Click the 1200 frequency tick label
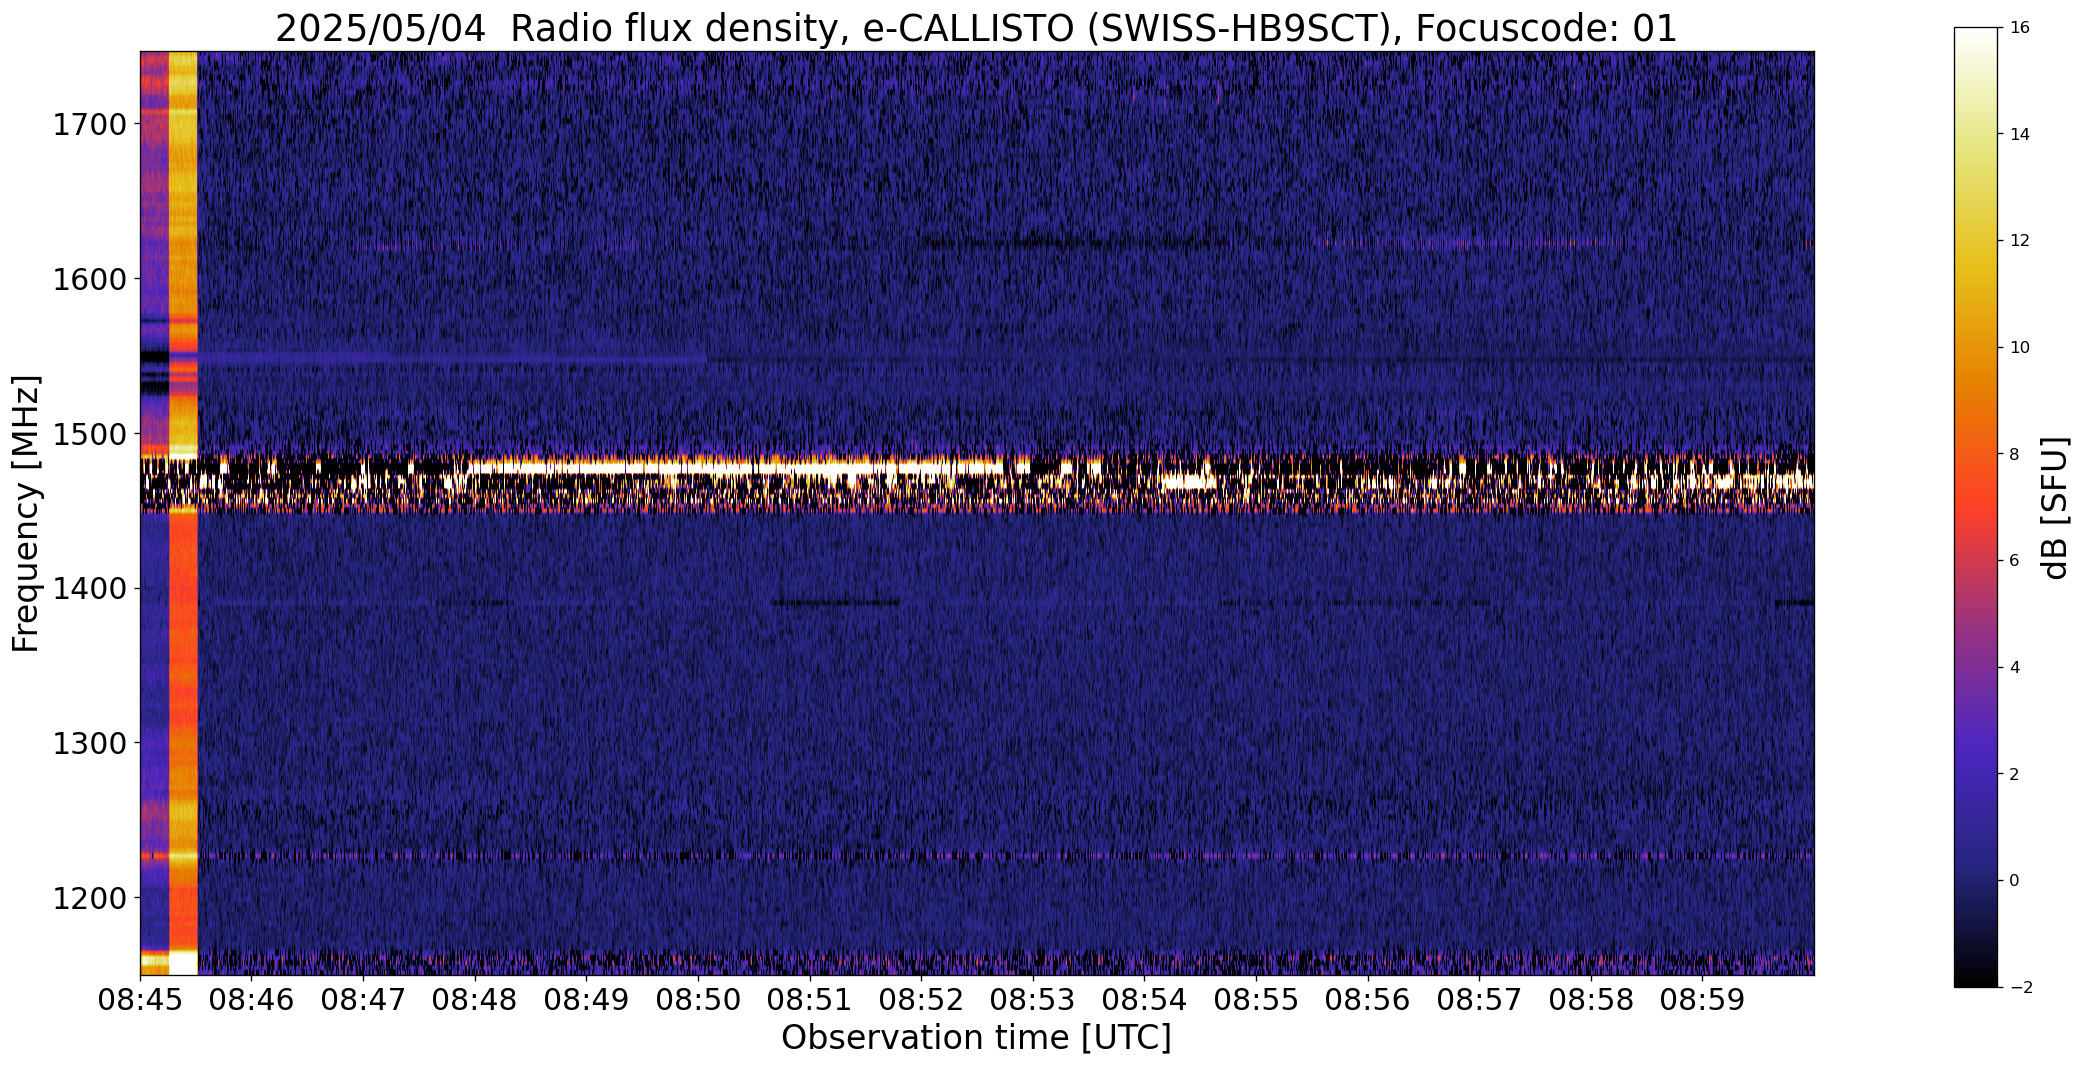Viewport: 2085px width, 1067px height. [x=89, y=898]
